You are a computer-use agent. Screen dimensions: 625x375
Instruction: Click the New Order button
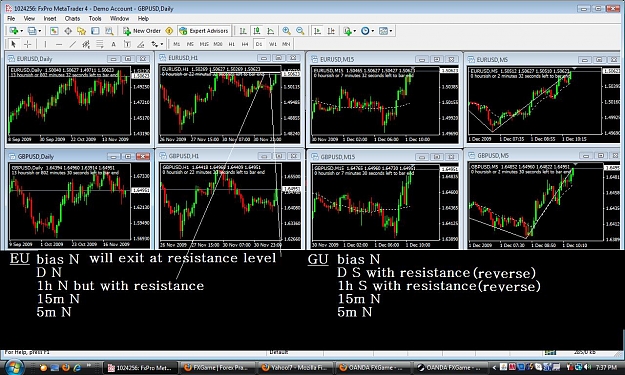142,31
